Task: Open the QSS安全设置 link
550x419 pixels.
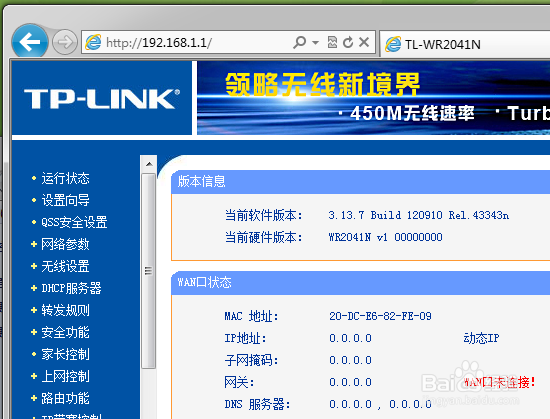Action: click(x=74, y=222)
